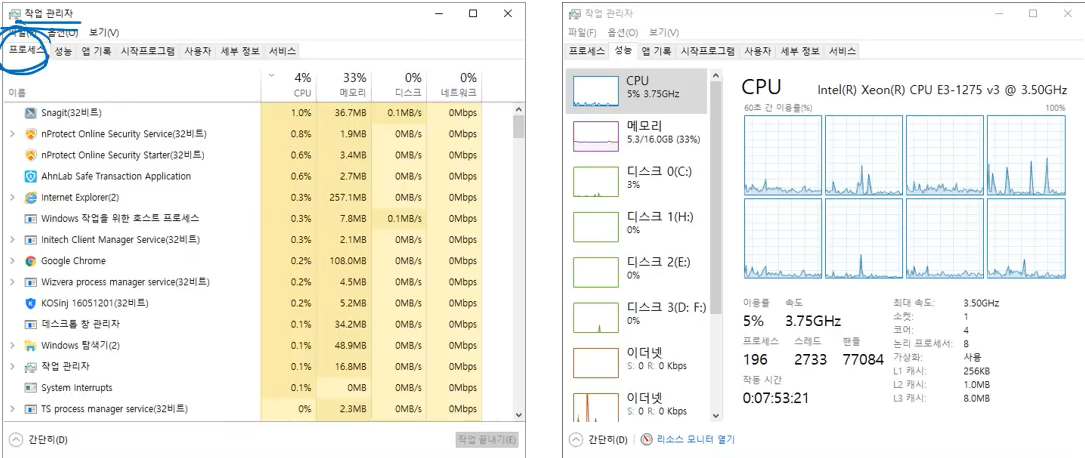1085x458 pixels.
Task: Expand the Google Chrome process group
Action: point(12,261)
